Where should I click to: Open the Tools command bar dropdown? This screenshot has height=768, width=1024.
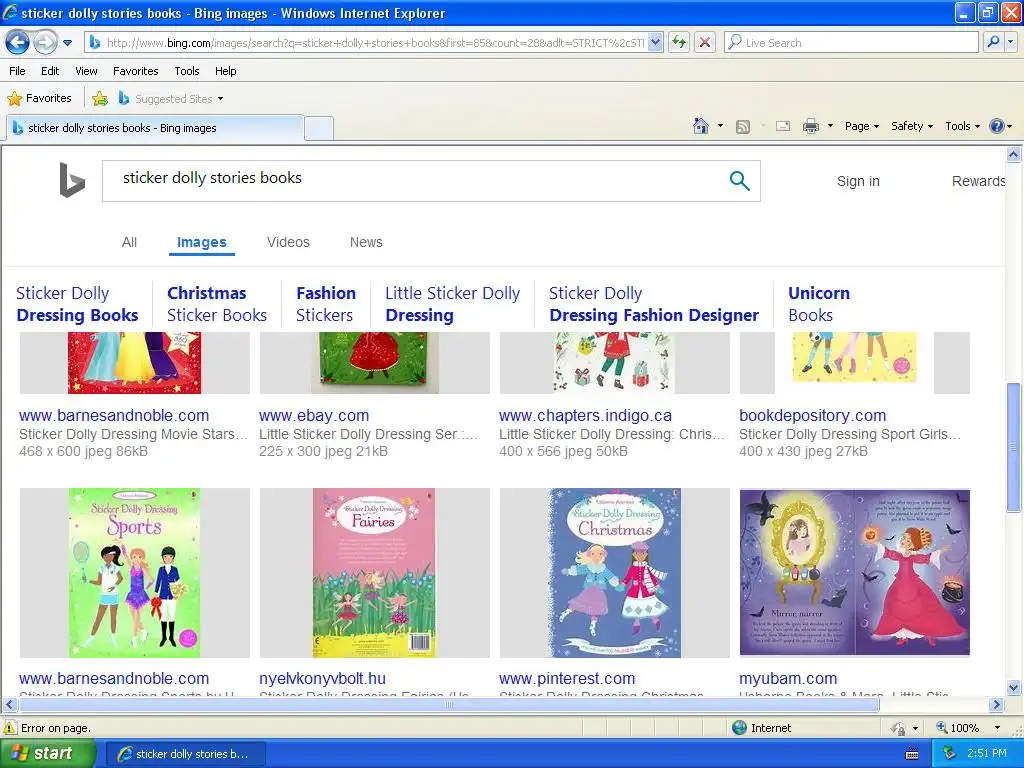coord(962,126)
